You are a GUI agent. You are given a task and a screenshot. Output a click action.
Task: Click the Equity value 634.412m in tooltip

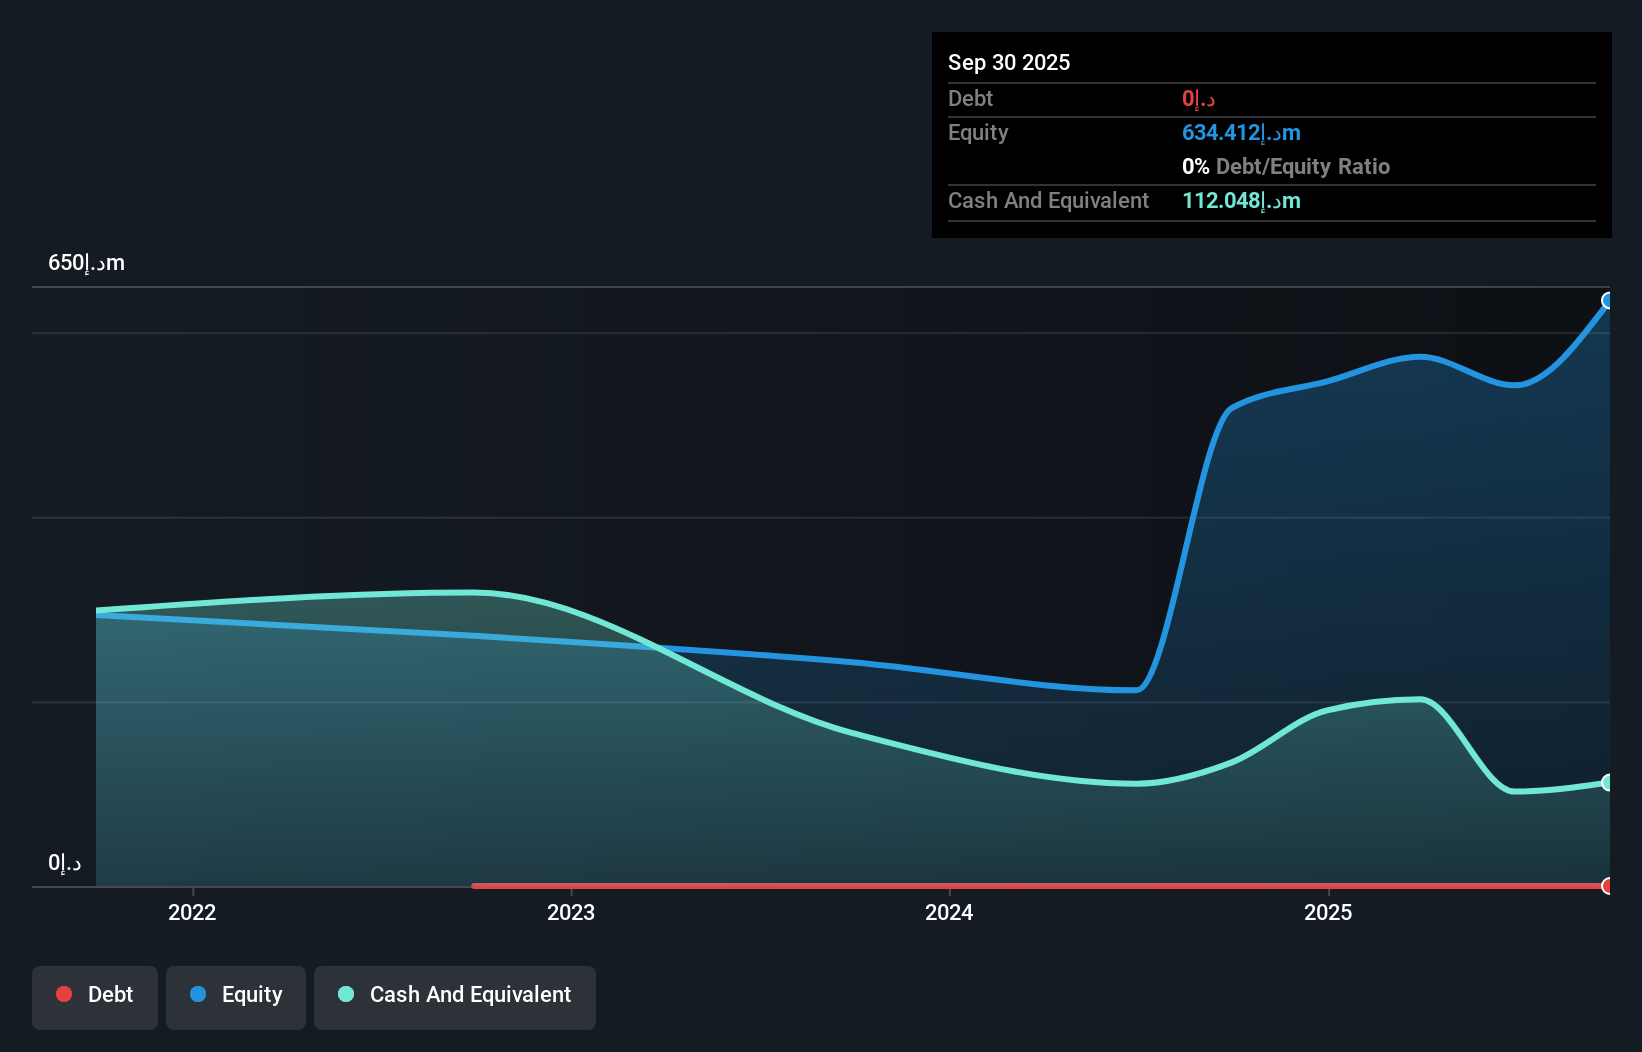coord(1240,132)
